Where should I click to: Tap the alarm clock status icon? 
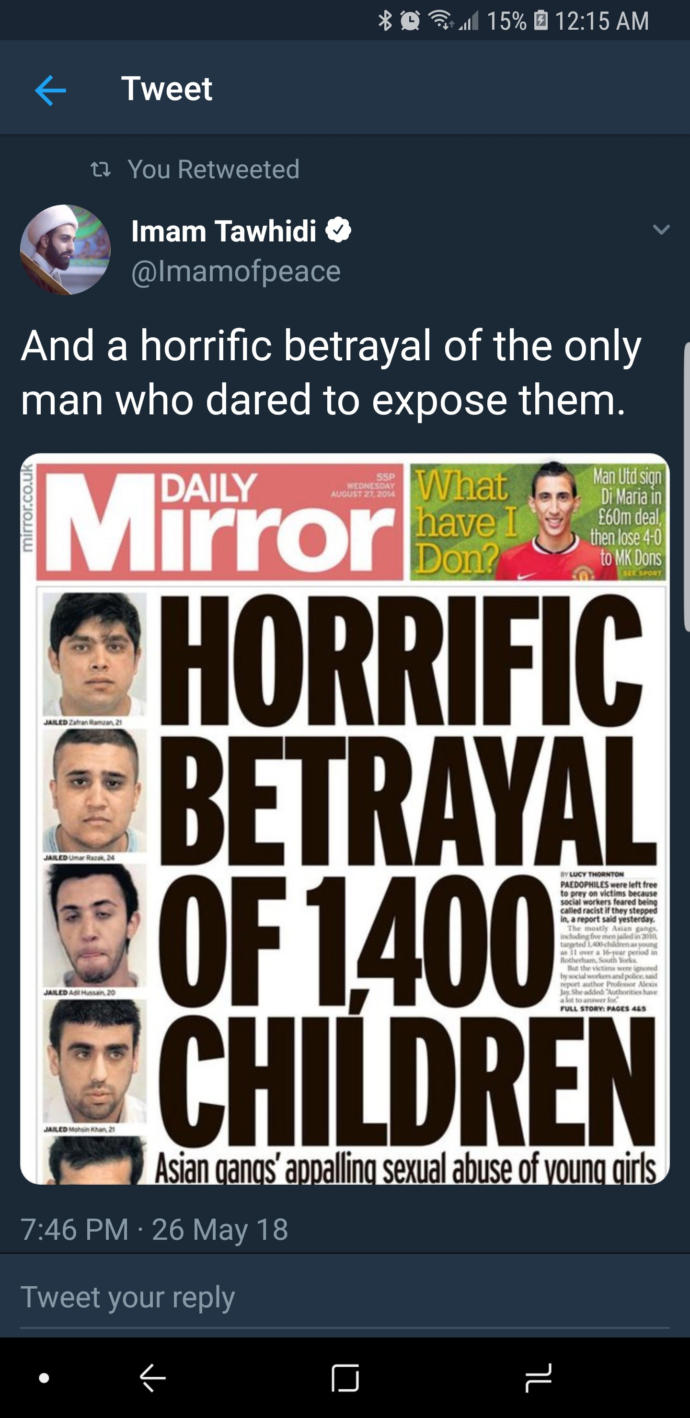410,20
